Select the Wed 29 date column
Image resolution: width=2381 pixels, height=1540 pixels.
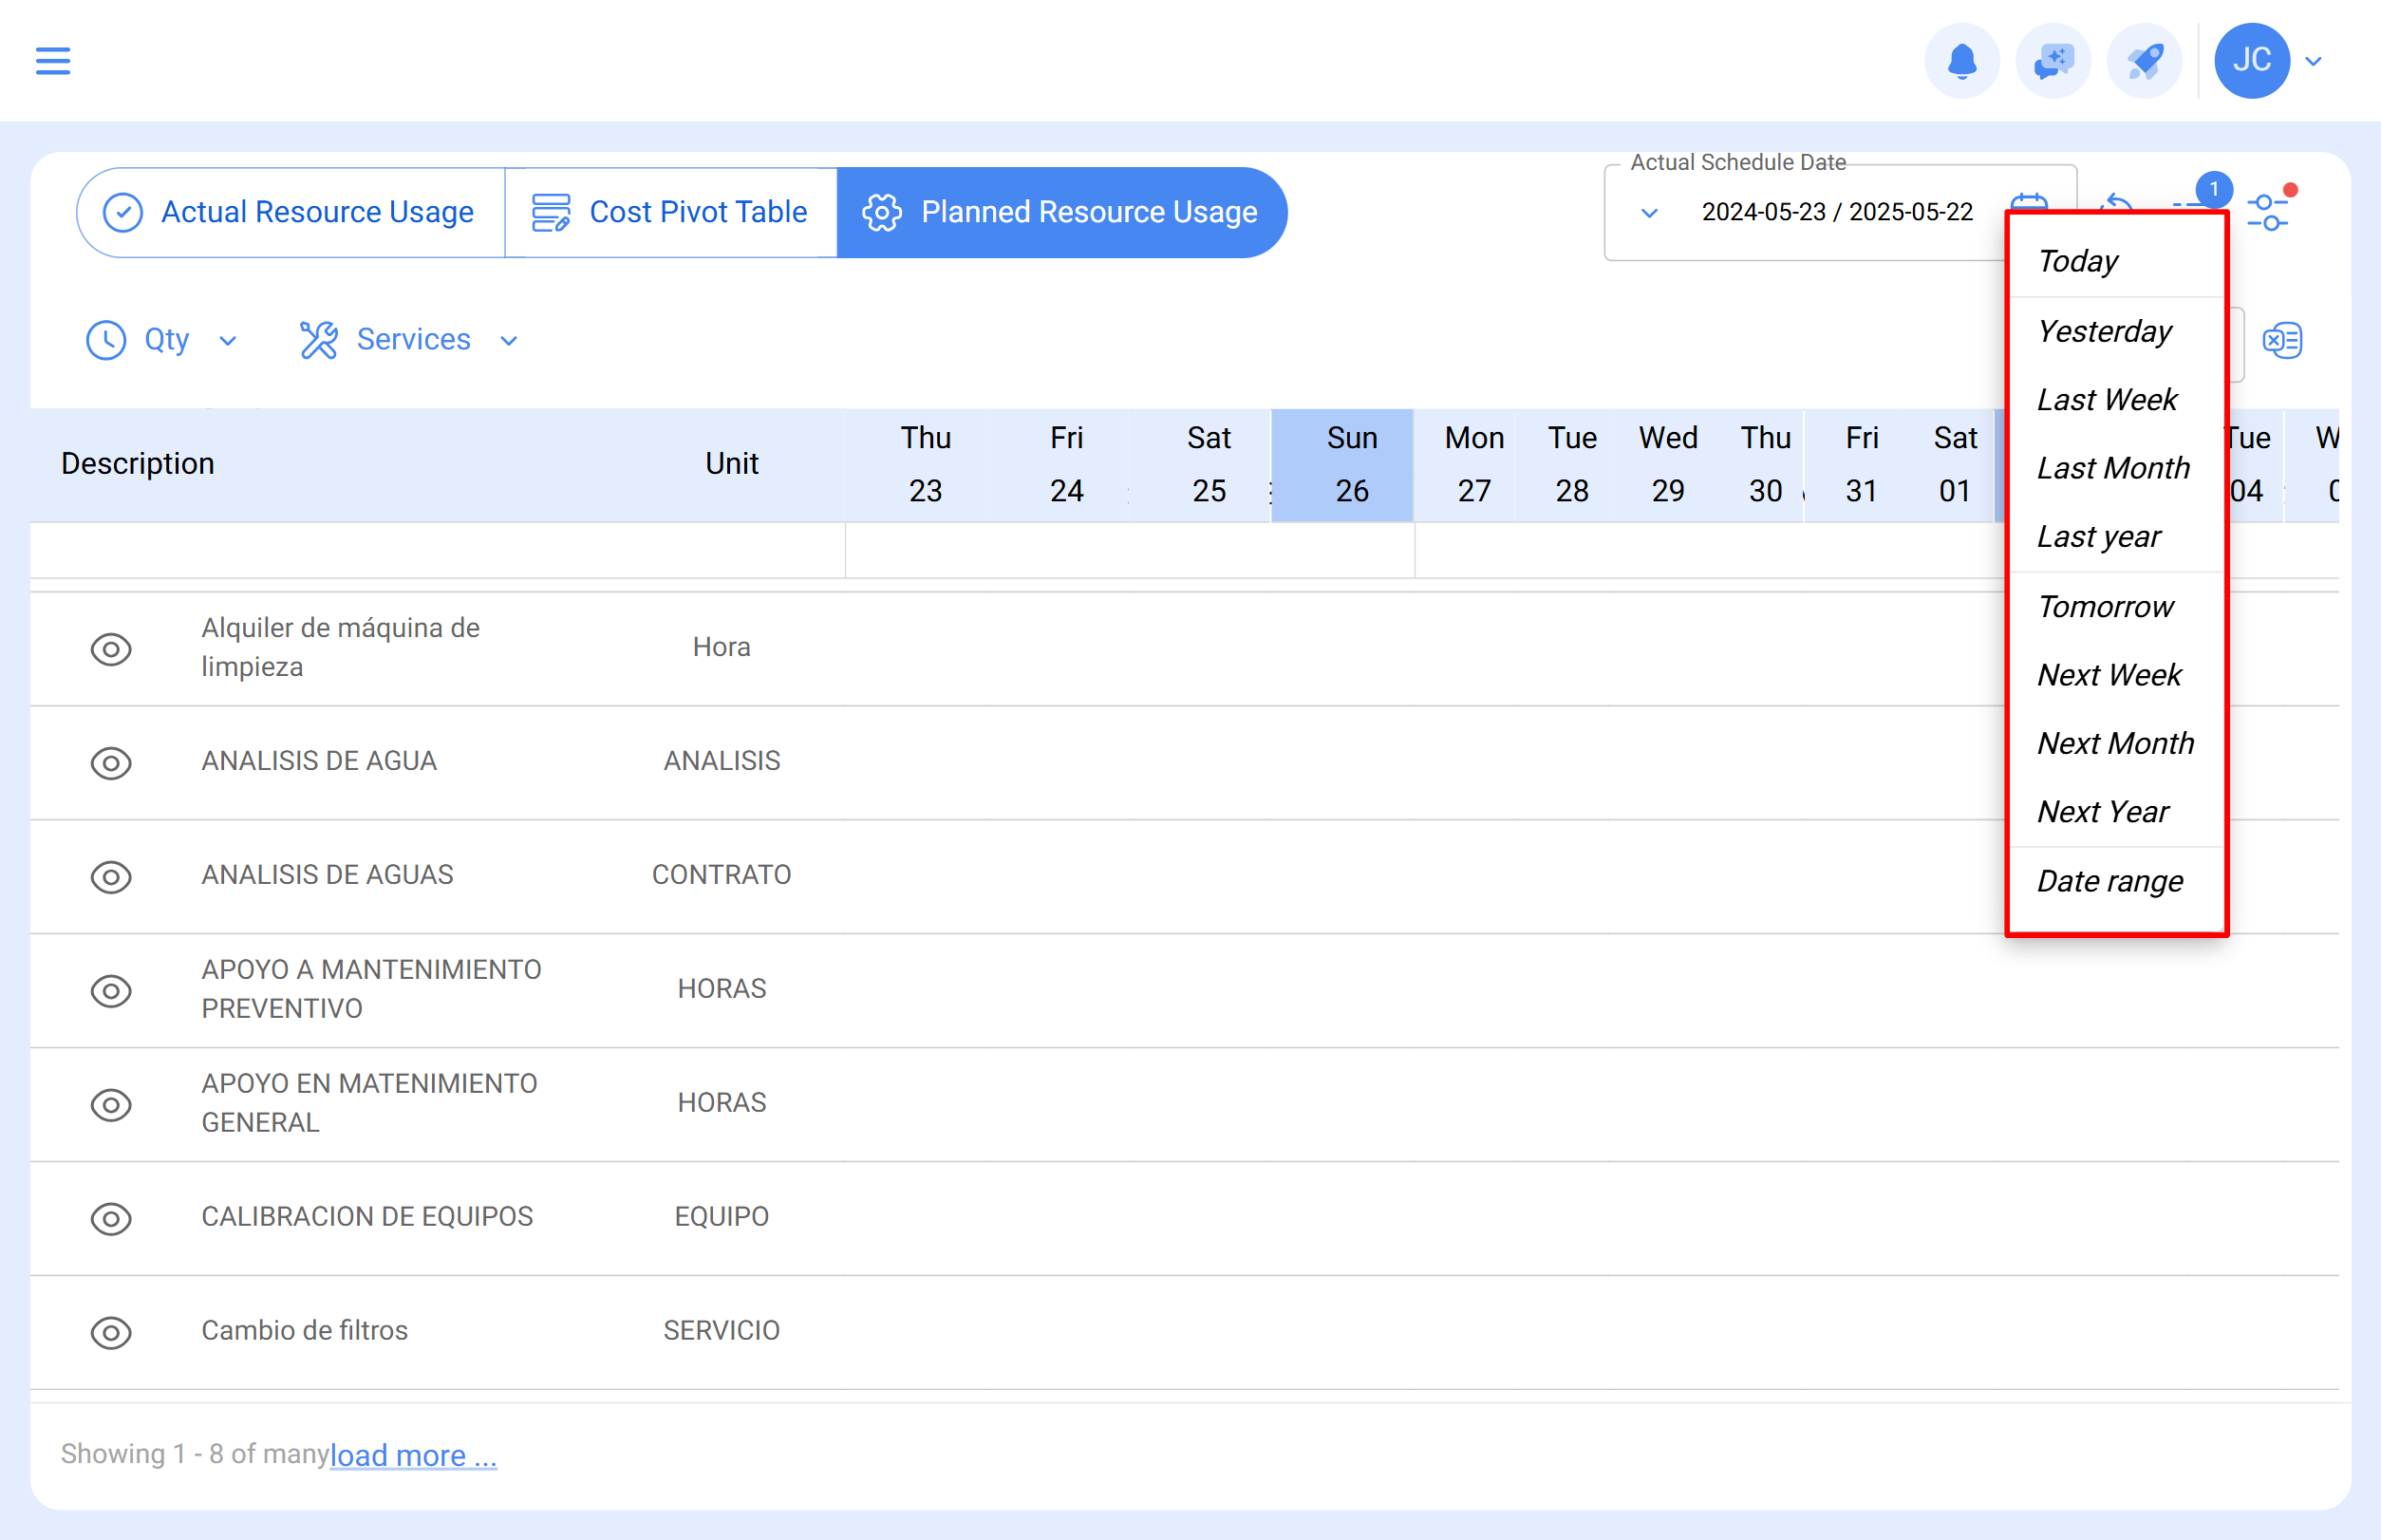(x=1668, y=465)
